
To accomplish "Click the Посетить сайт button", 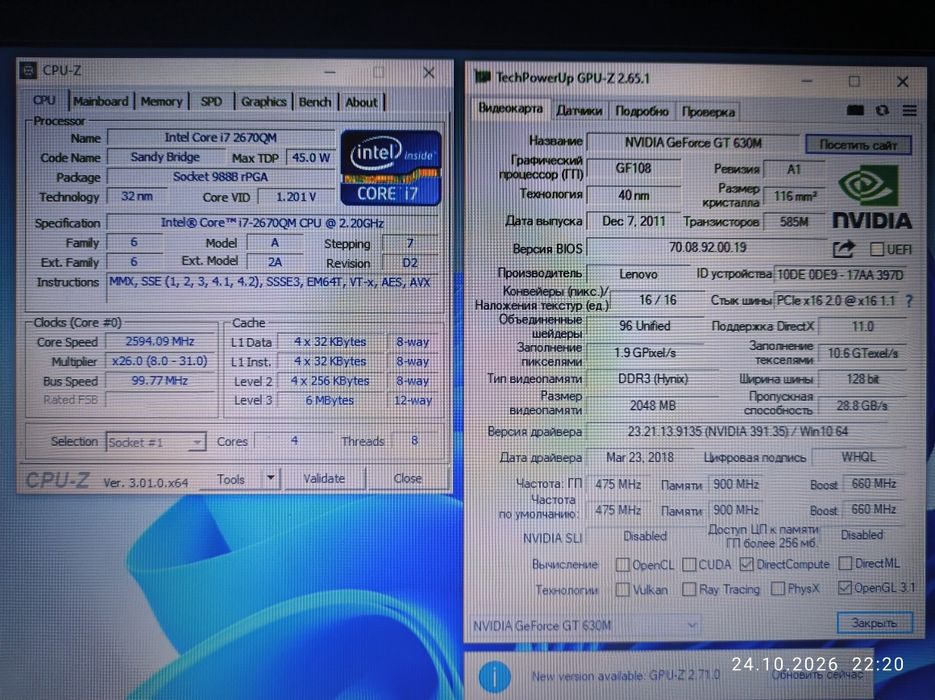I will [x=858, y=145].
